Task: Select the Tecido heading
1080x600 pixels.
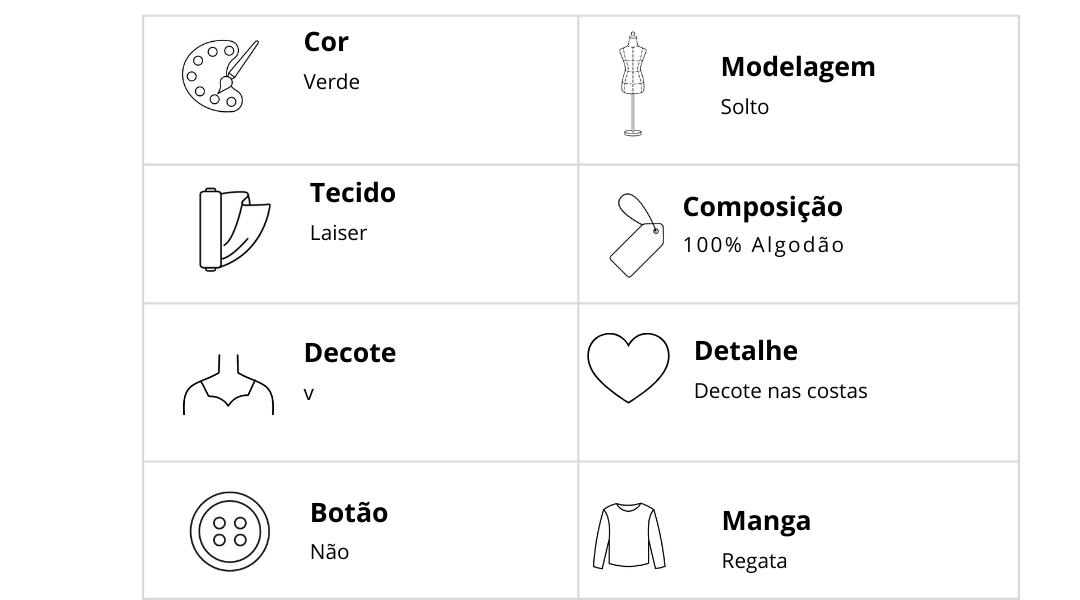Action: tap(353, 193)
